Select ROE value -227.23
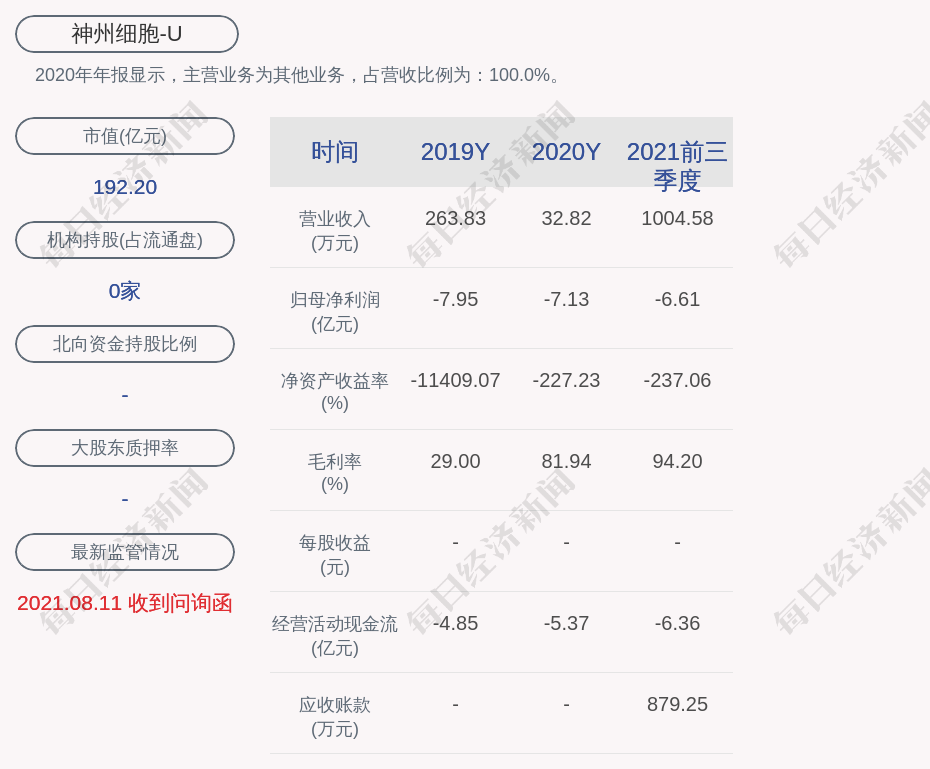The image size is (930, 769). click(x=566, y=380)
